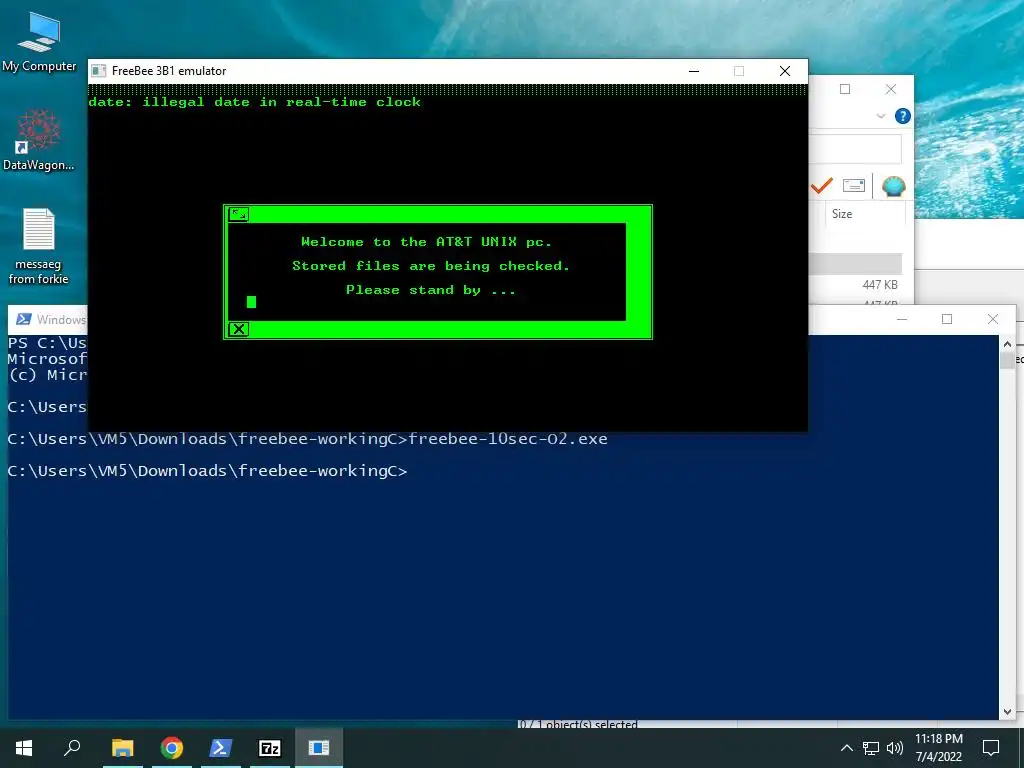Open the network tray icon
The height and width of the screenshot is (768, 1024).
871,748
